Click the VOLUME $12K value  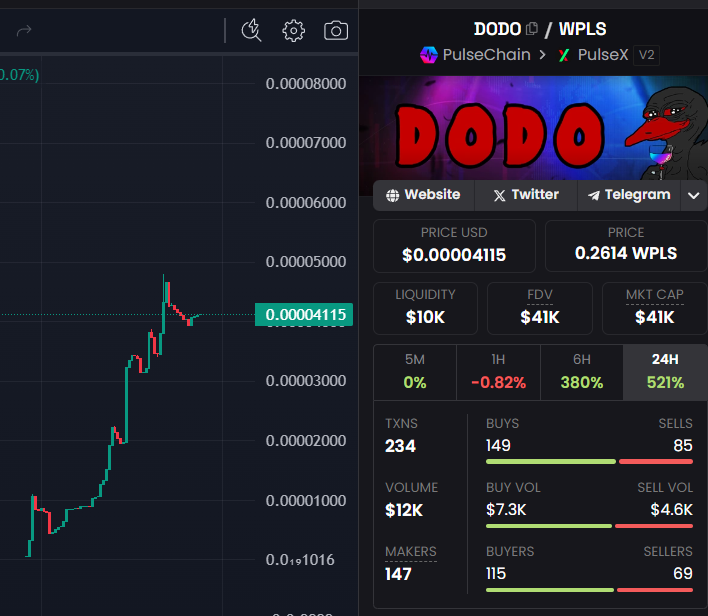click(404, 510)
